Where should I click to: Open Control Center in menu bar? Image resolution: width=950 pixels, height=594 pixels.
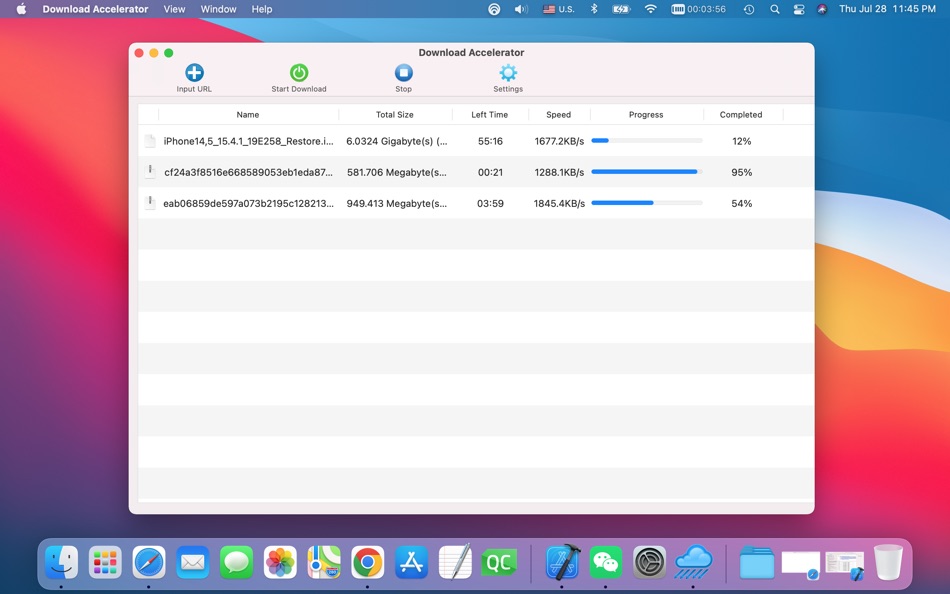(x=799, y=9)
